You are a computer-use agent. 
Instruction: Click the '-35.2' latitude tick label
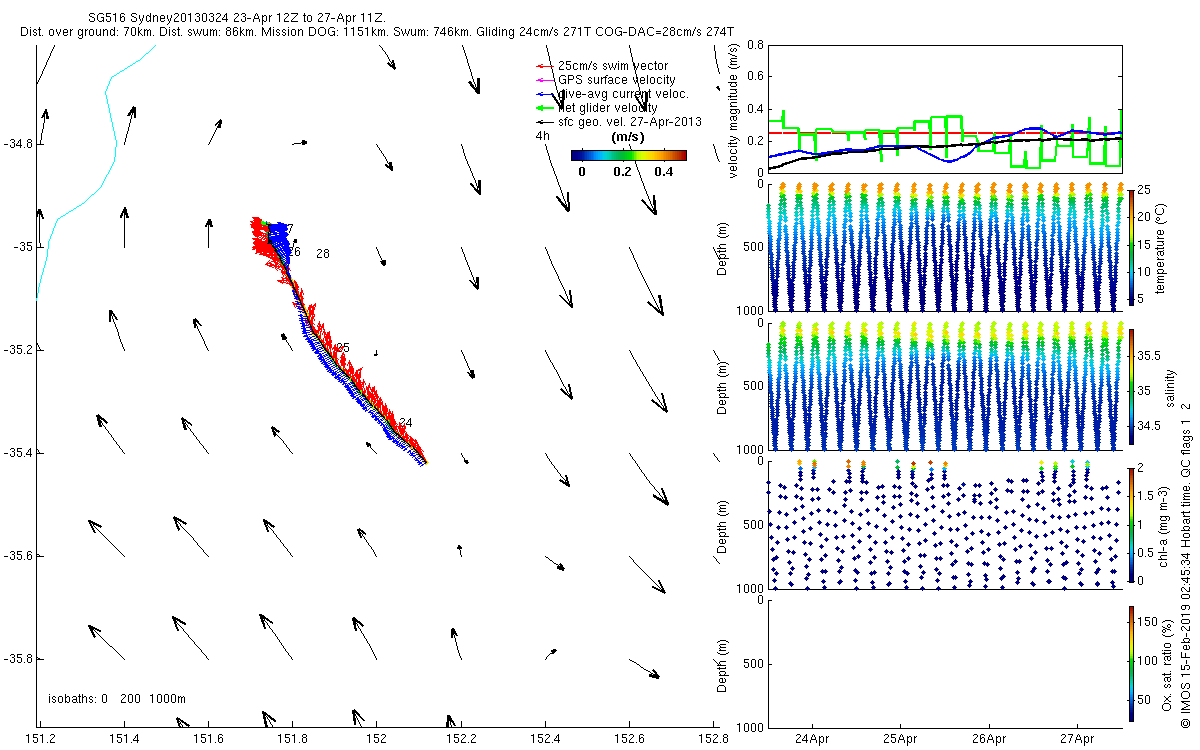tap(18, 350)
